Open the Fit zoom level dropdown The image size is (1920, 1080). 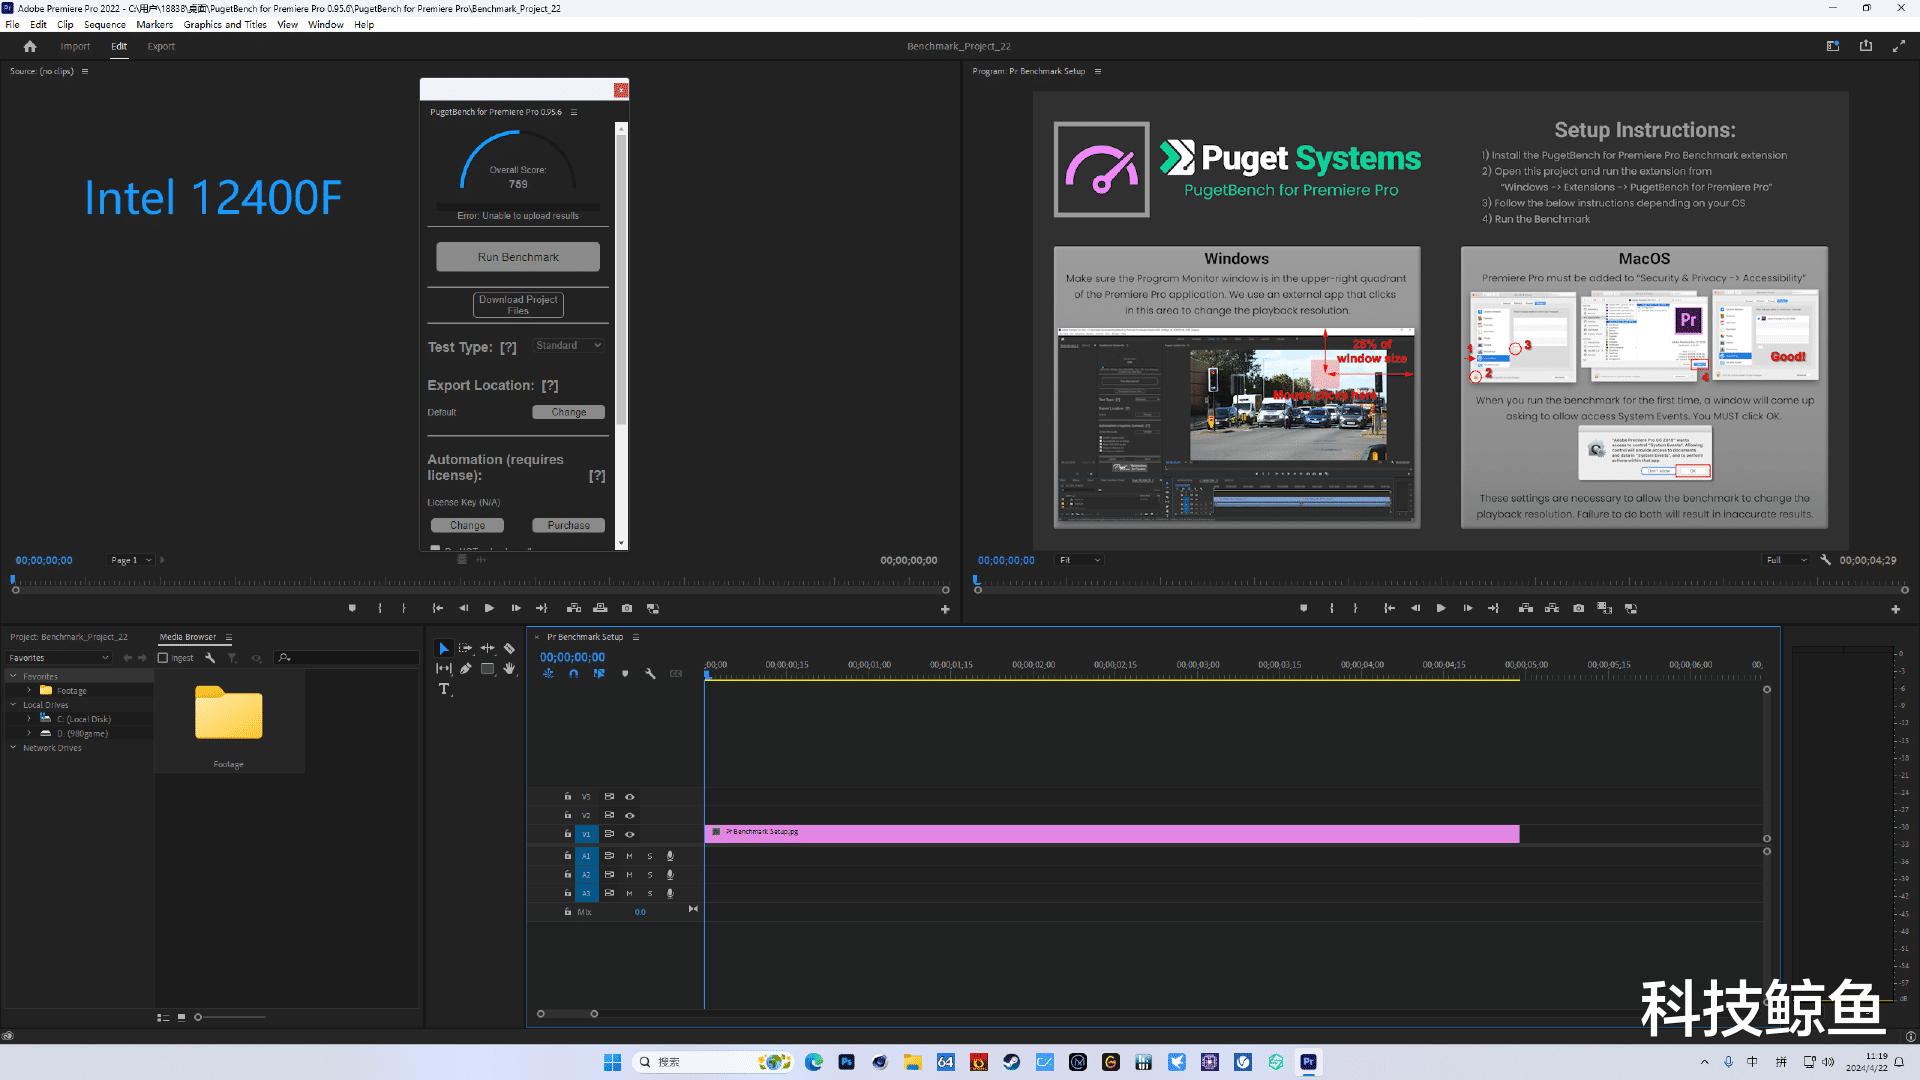coord(1080,560)
